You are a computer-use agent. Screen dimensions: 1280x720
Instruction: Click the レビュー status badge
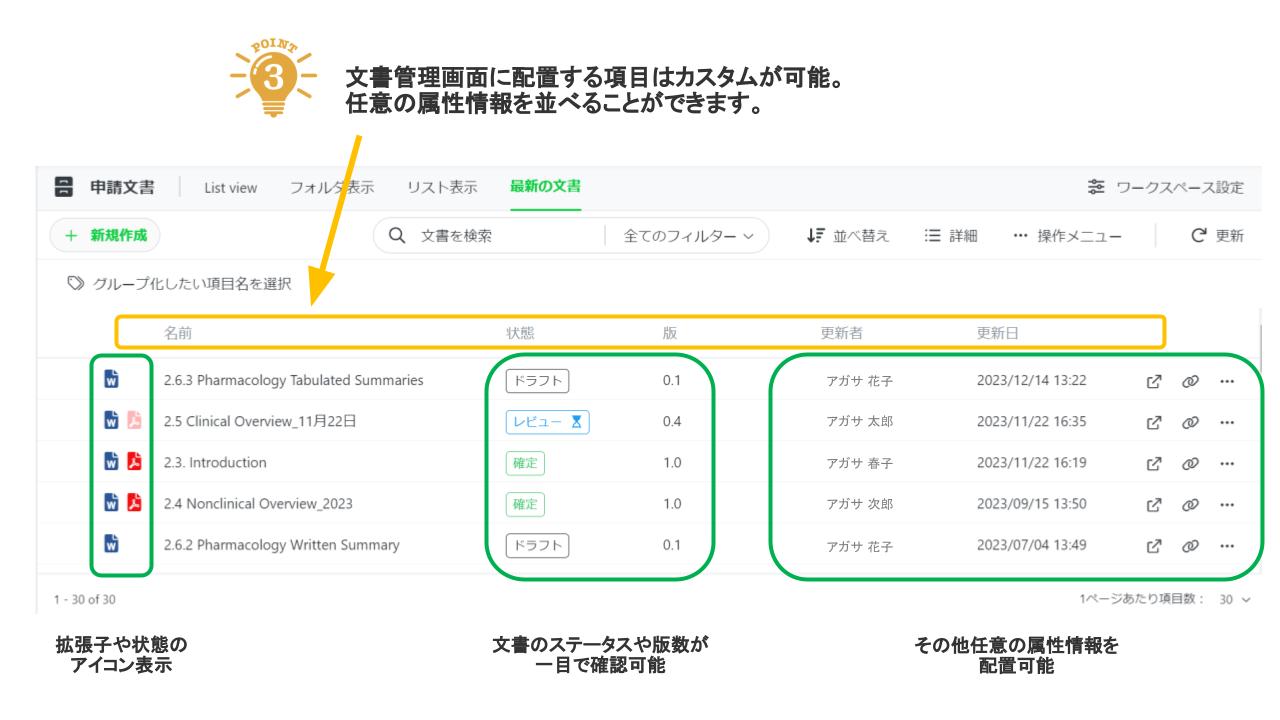(548, 422)
